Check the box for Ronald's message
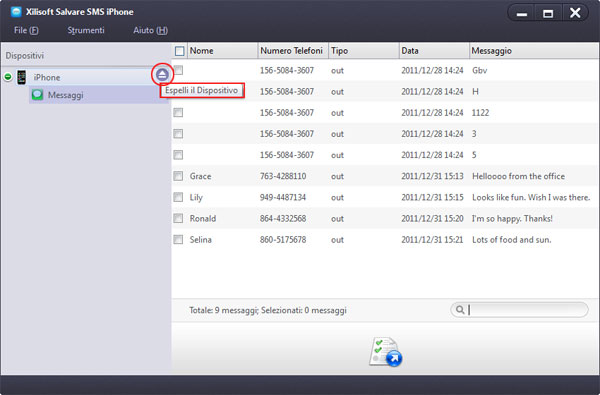Screen dimensions: 600x395 point(178,218)
